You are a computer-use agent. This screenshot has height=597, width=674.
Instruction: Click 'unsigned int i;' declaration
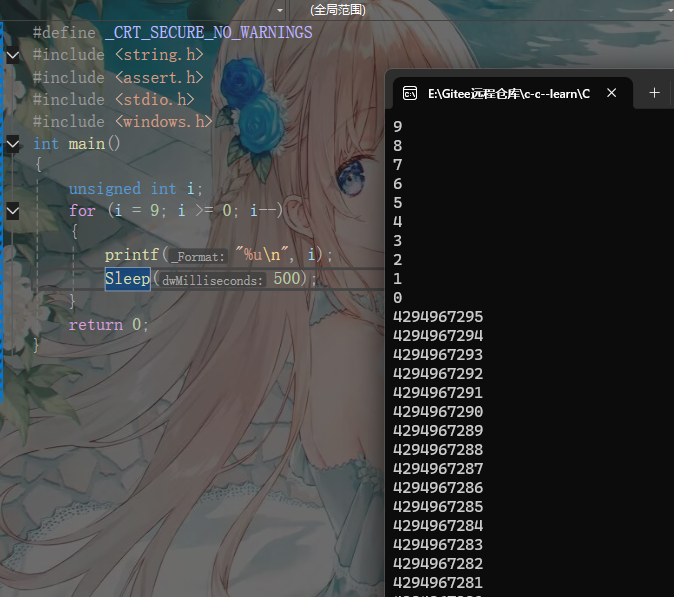pyautogui.click(x=135, y=189)
